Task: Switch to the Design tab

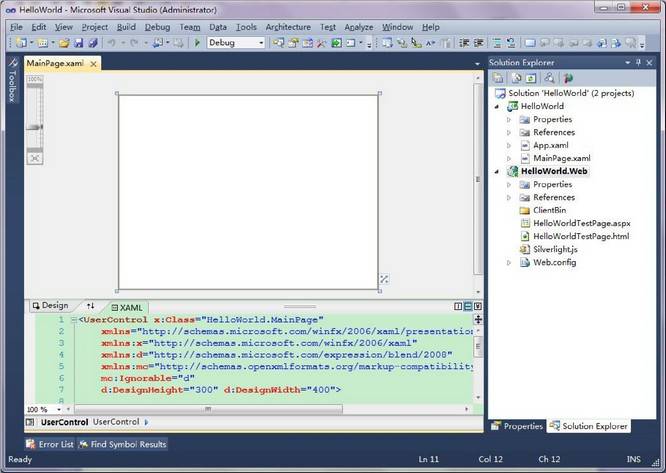Action: pyautogui.click(x=51, y=305)
